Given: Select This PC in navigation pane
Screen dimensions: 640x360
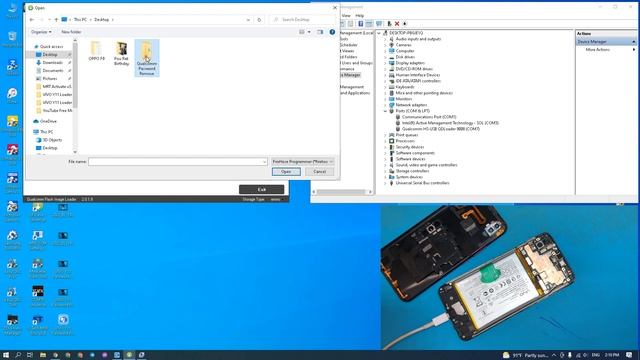Looking at the screenshot, I should click(46, 132).
